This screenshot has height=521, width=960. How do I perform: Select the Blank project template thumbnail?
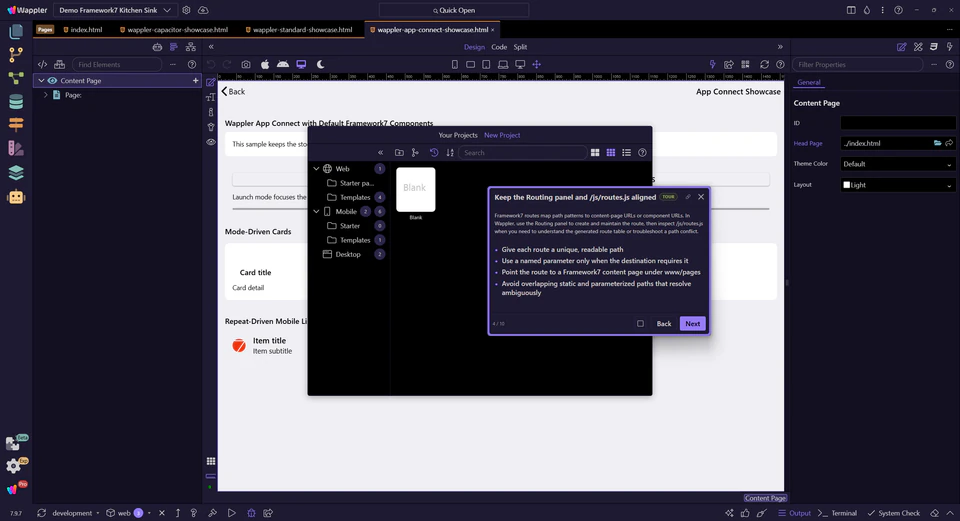(x=416, y=189)
